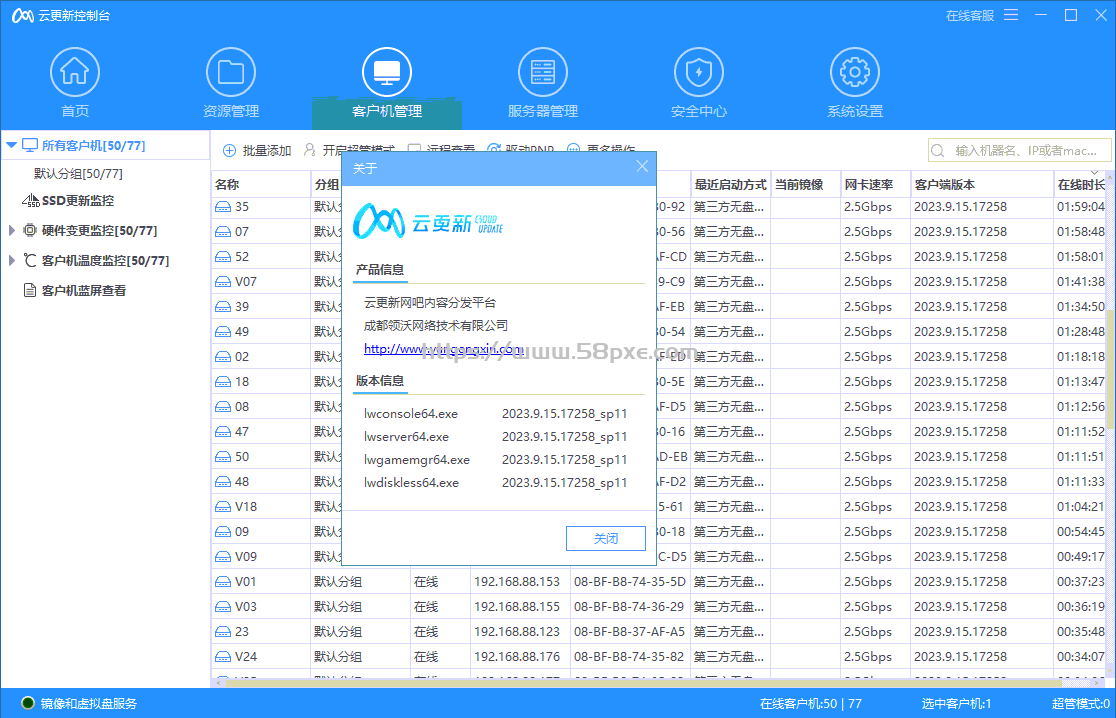The image size is (1116, 718).
Task: Select client row V18
Action: tap(659, 507)
